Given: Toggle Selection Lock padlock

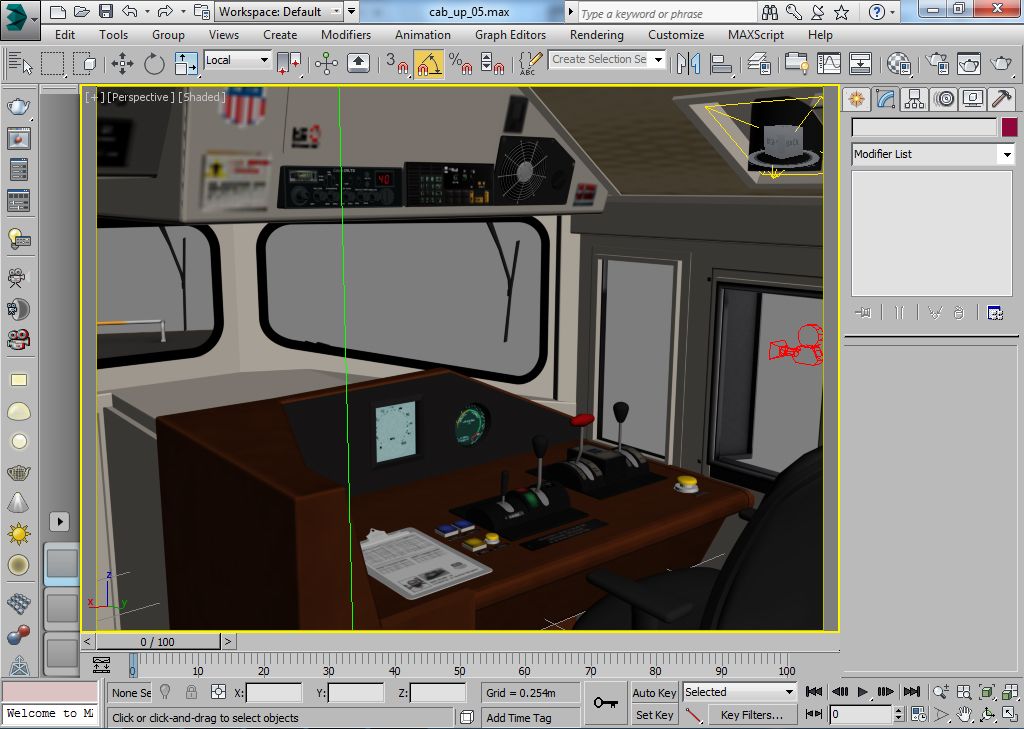Looking at the screenshot, I should tap(191, 692).
